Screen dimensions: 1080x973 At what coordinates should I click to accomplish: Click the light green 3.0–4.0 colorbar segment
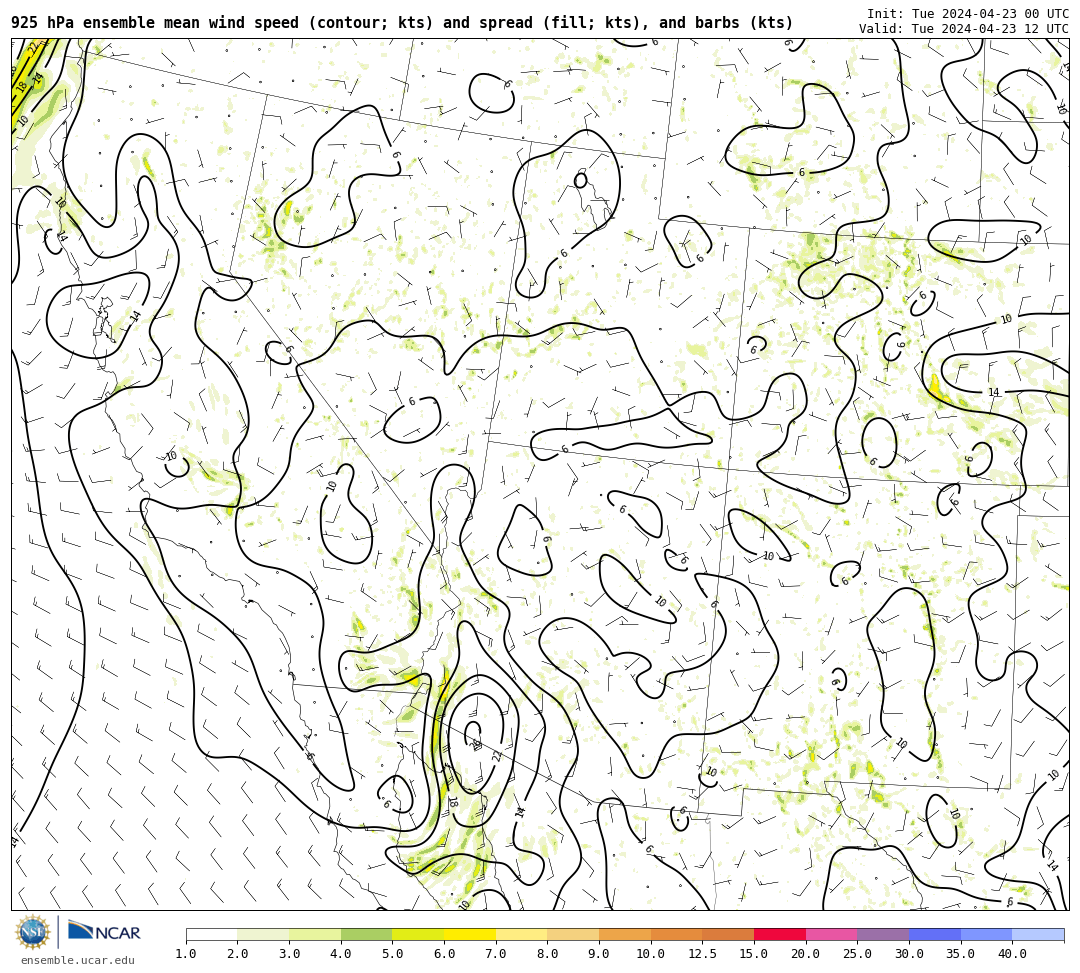[315, 934]
